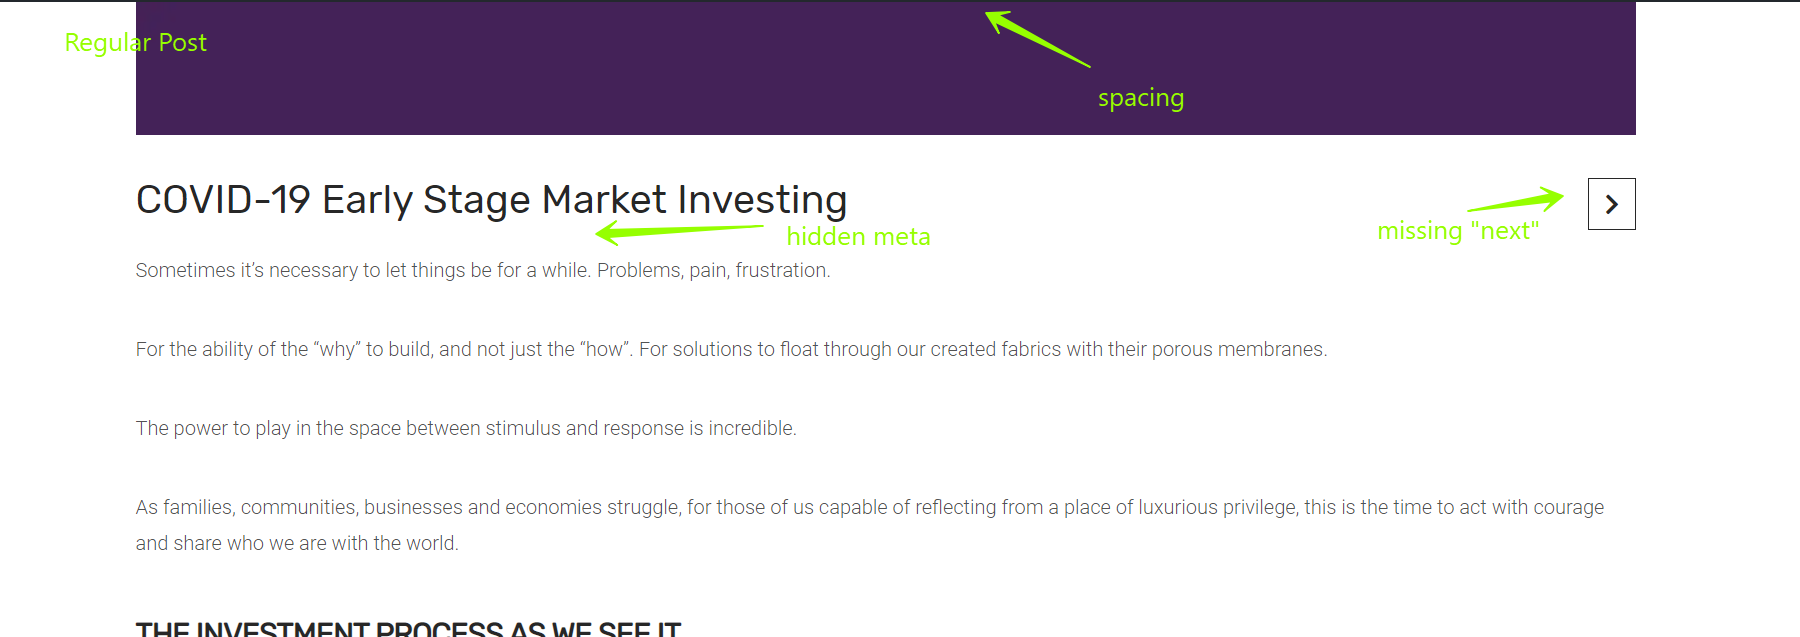Click the green arrow pointing at the next button
The image size is (1800, 637).
click(1515, 199)
